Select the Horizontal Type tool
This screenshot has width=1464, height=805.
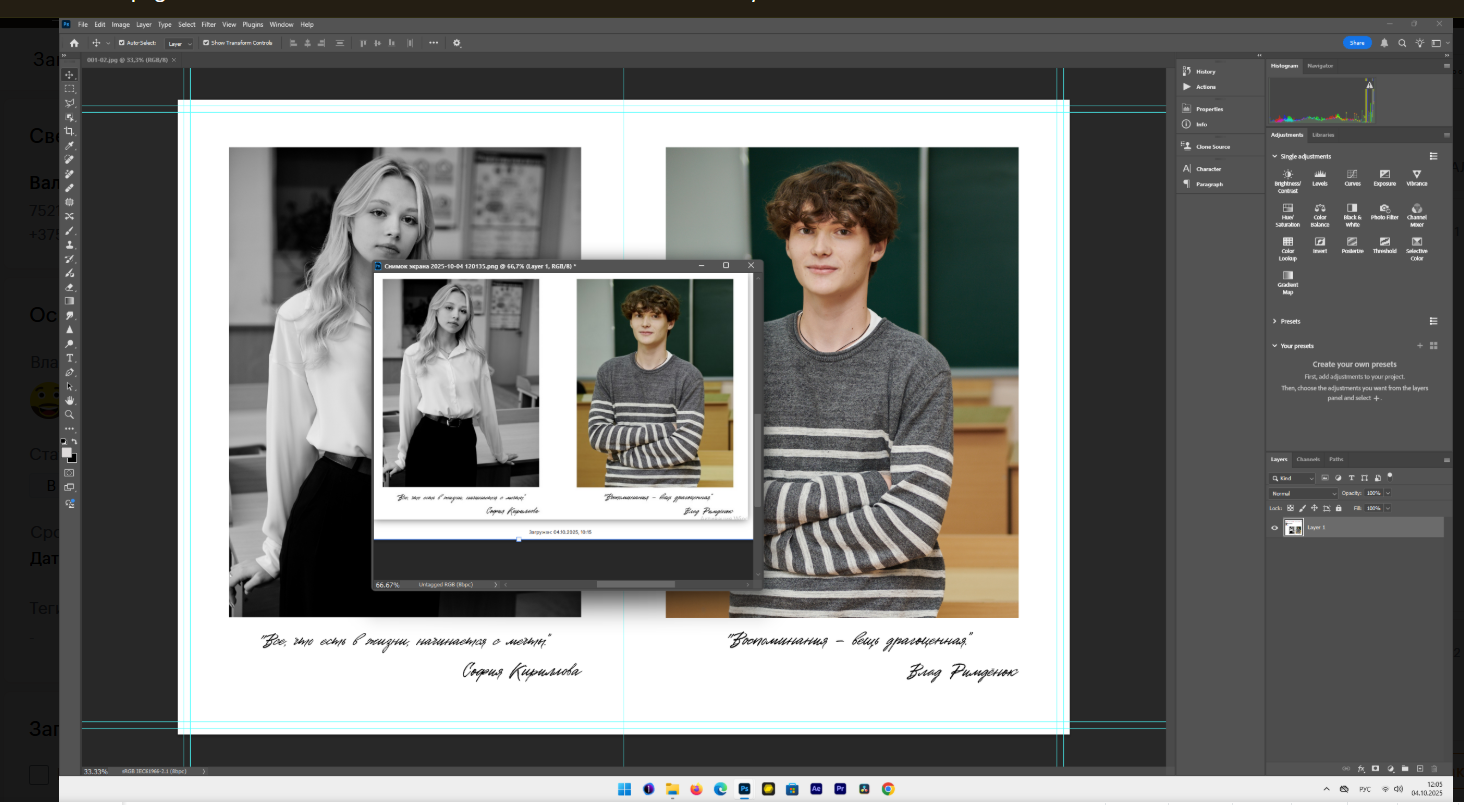(x=70, y=358)
